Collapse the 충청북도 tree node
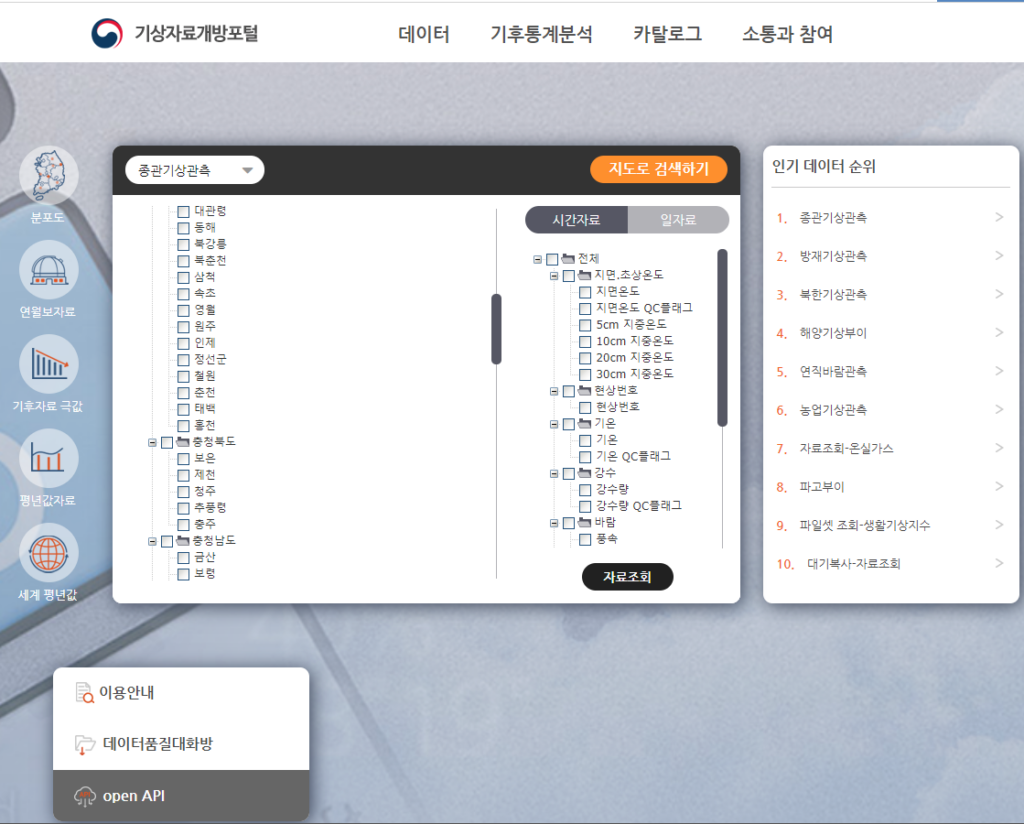Viewport: 1024px width, 824px height. (x=152, y=443)
